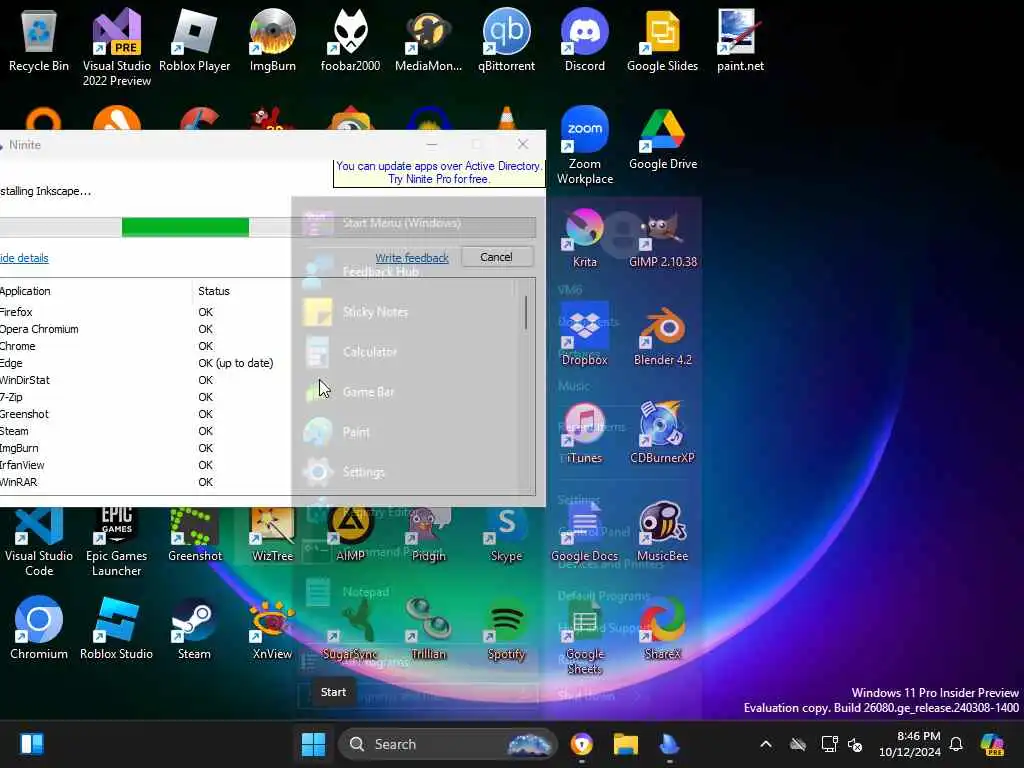This screenshot has height=768, width=1024.
Task: Open the Discord desktop icon
Action: pyautogui.click(x=584, y=40)
